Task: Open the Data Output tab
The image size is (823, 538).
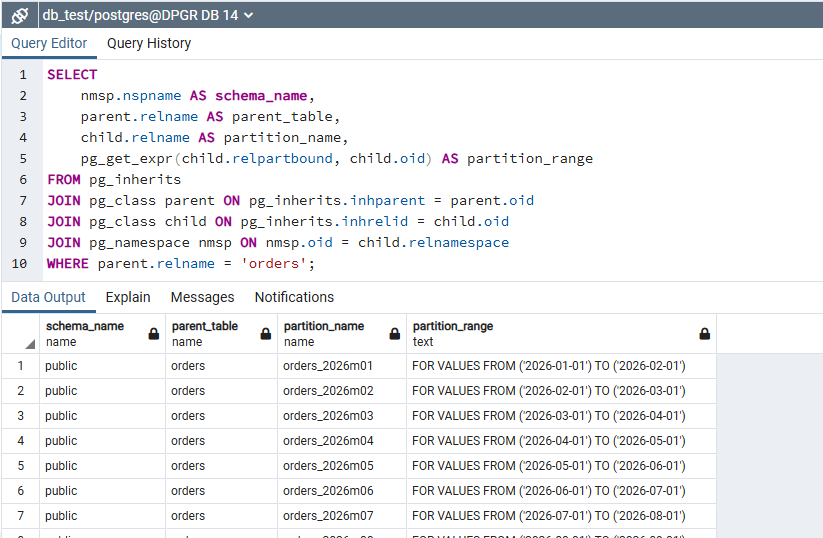Action: tap(48, 297)
